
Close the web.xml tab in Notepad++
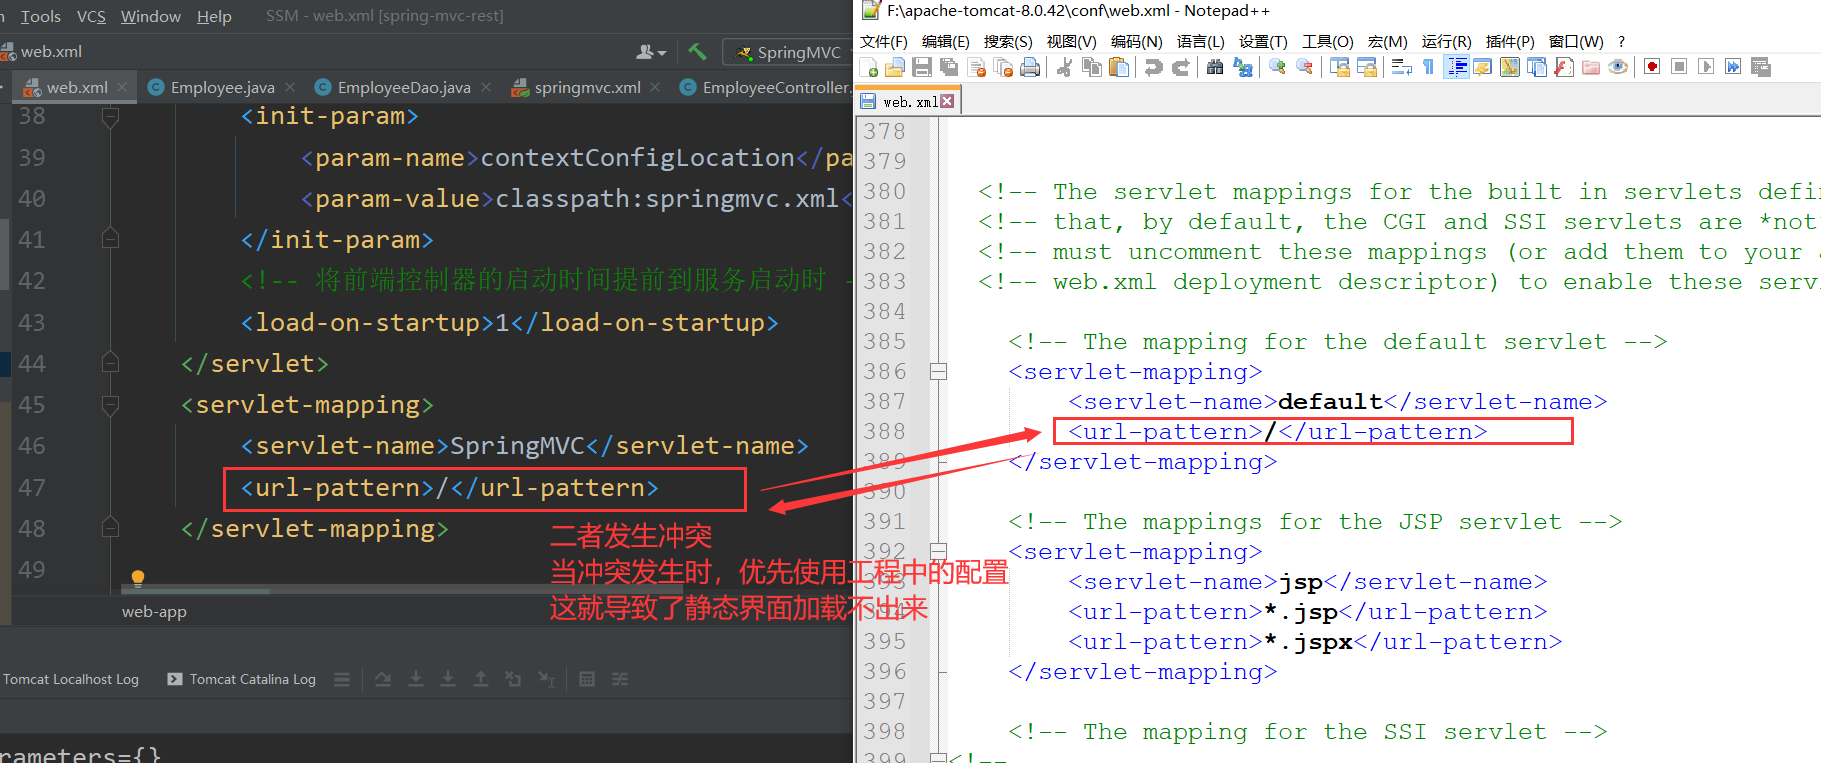947,101
